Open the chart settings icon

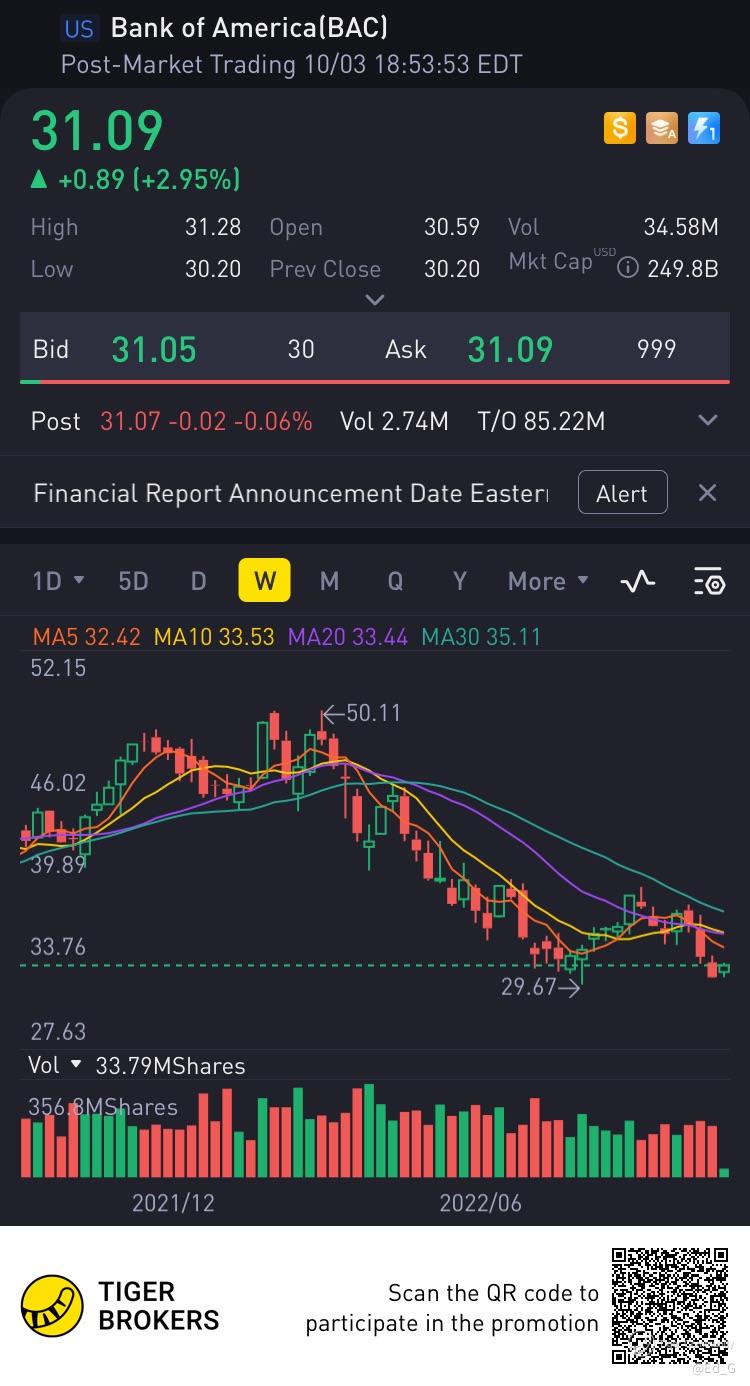708,581
